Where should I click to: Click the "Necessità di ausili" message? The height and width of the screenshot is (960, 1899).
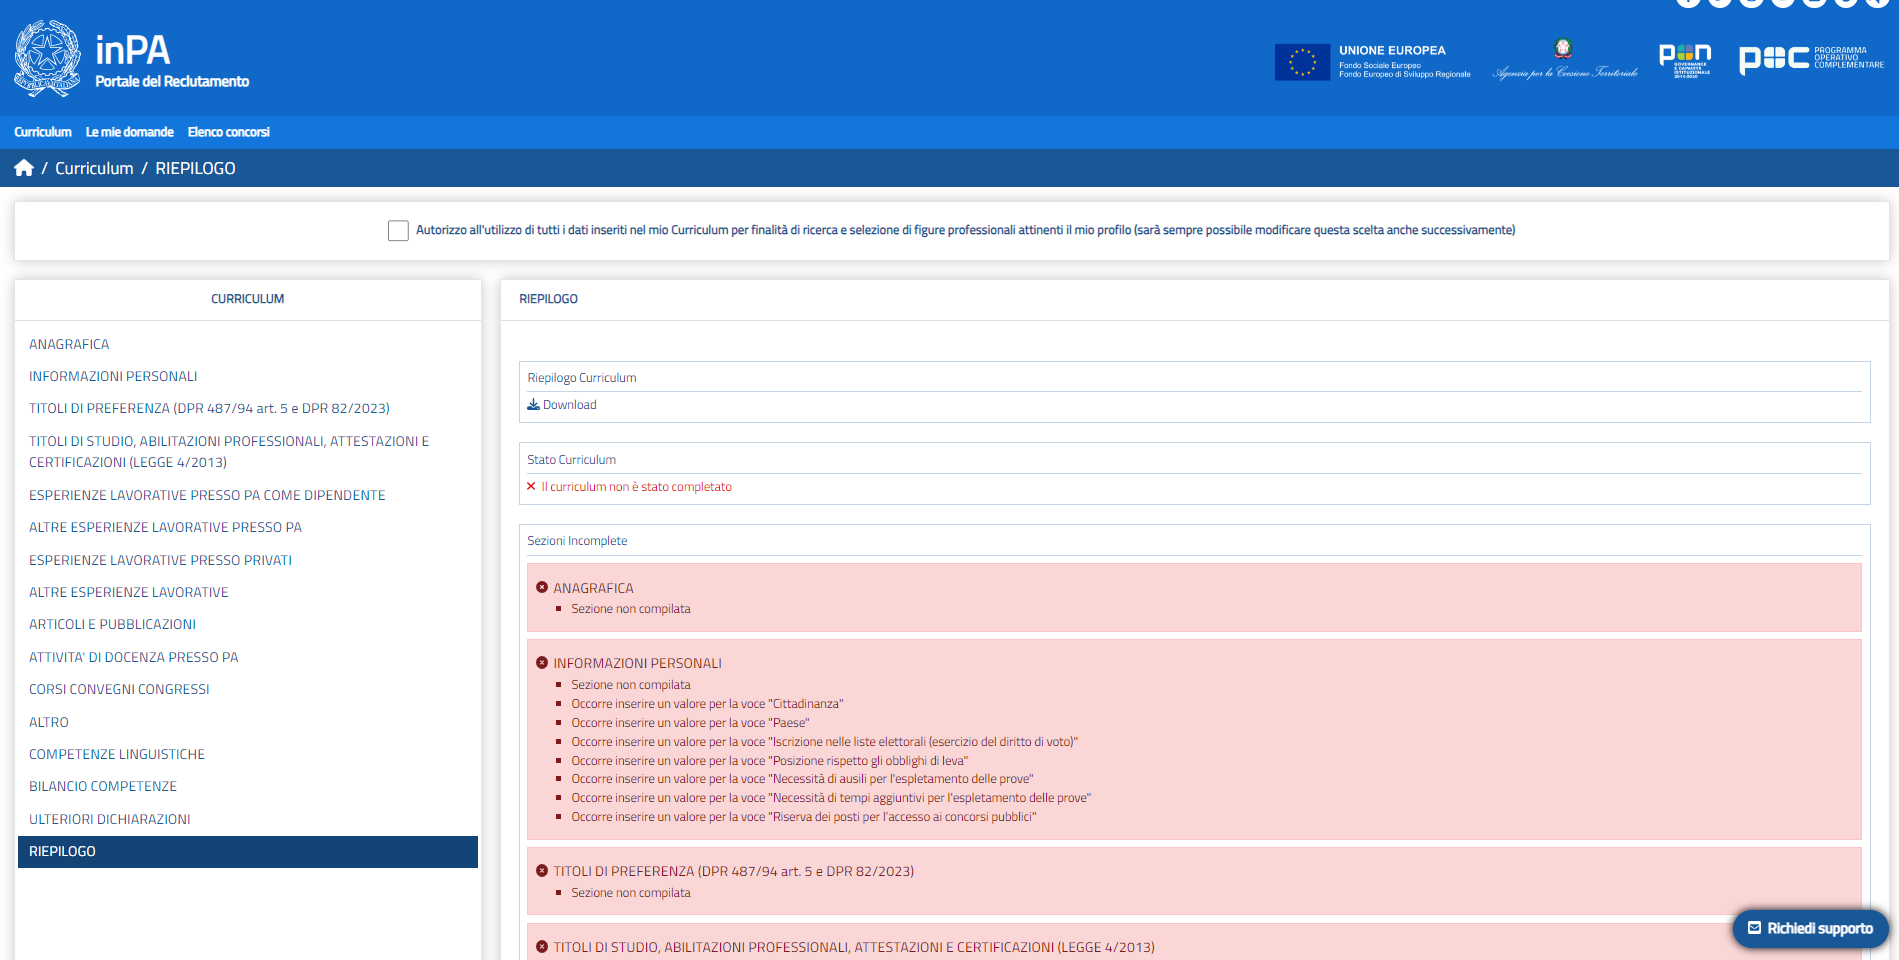tap(802, 779)
